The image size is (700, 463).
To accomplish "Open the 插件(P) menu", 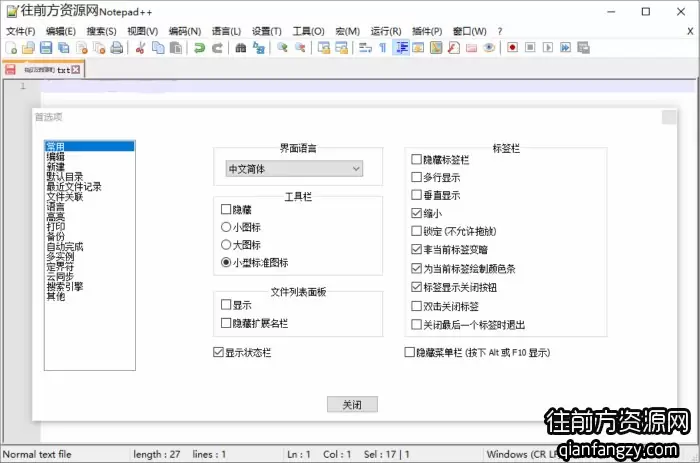I will coord(427,31).
